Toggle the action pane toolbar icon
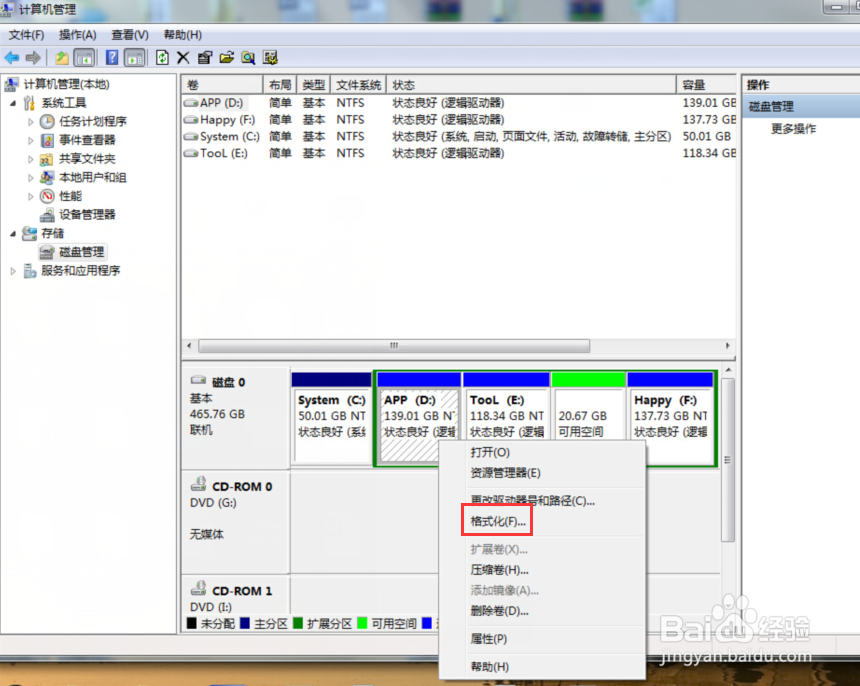This screenshot has height=686, width=860. 136,57
